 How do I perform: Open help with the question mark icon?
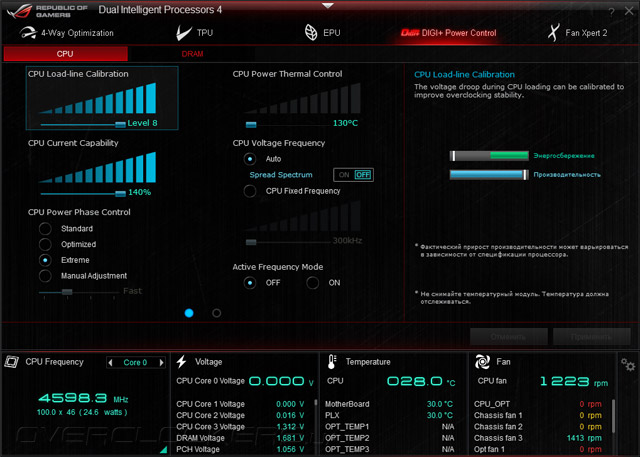click(x=611, y=12)
